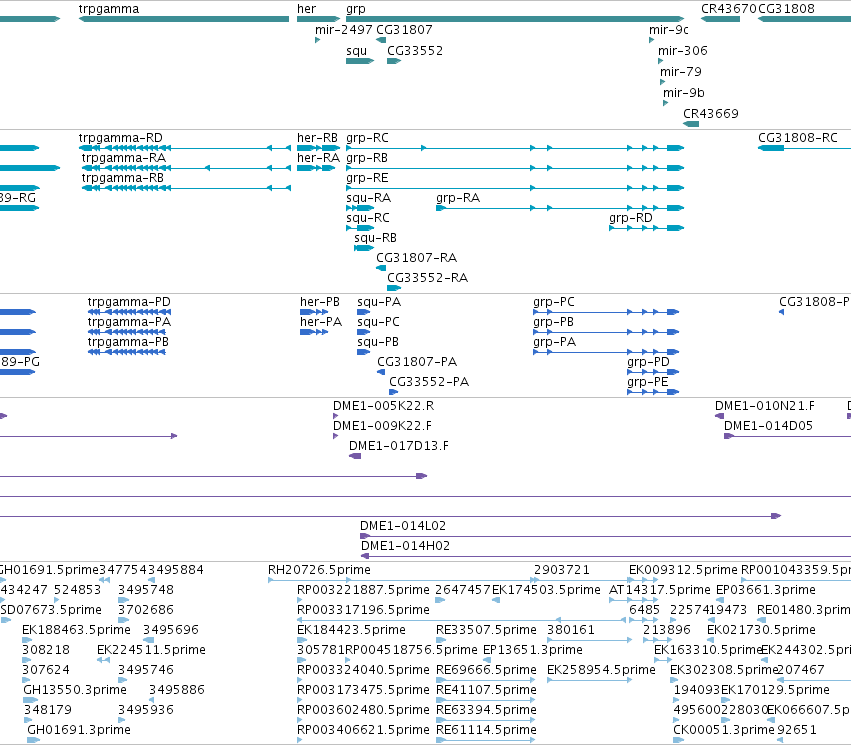Viewport: 851px width, 745px height.
Task: Click EST CK00051.3prime
Action: click(678, 740)
